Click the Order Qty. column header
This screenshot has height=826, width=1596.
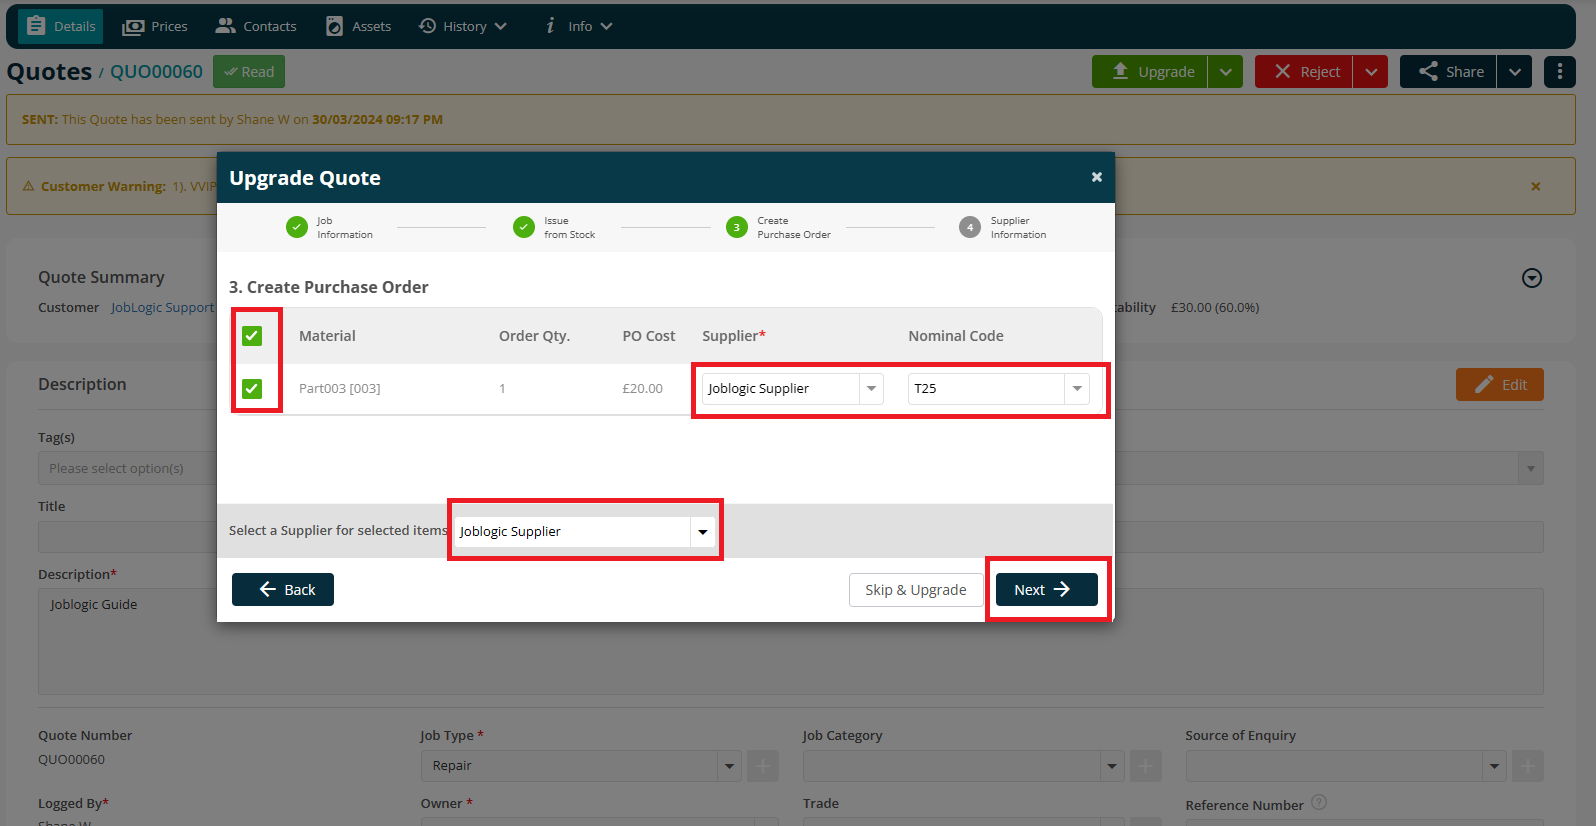pos(534,336)
